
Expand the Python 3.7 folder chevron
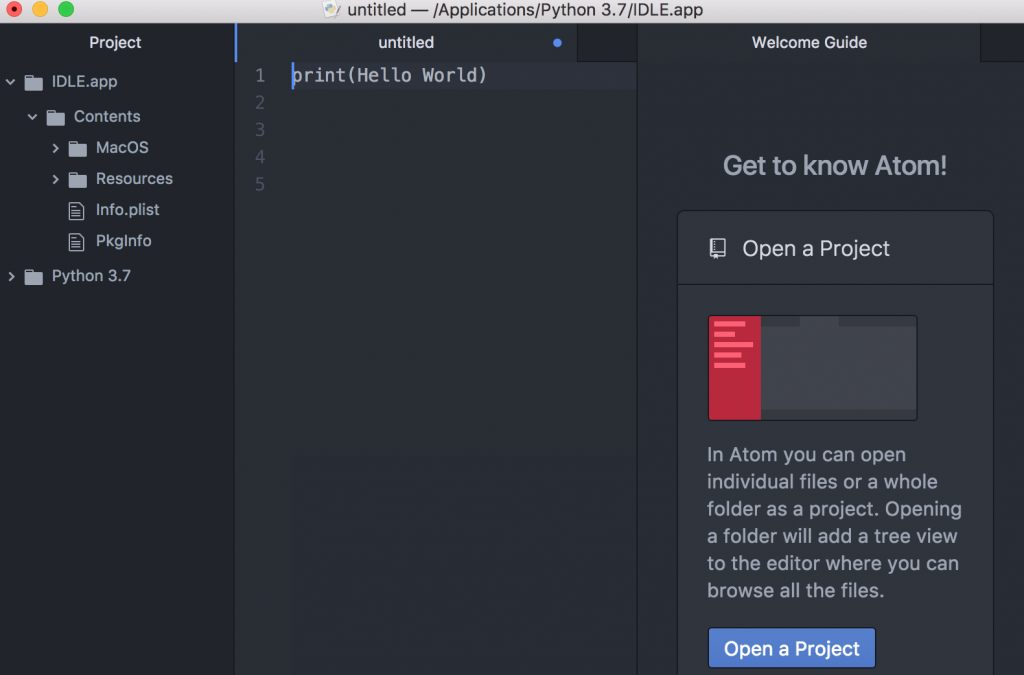[x=11, y=276]
